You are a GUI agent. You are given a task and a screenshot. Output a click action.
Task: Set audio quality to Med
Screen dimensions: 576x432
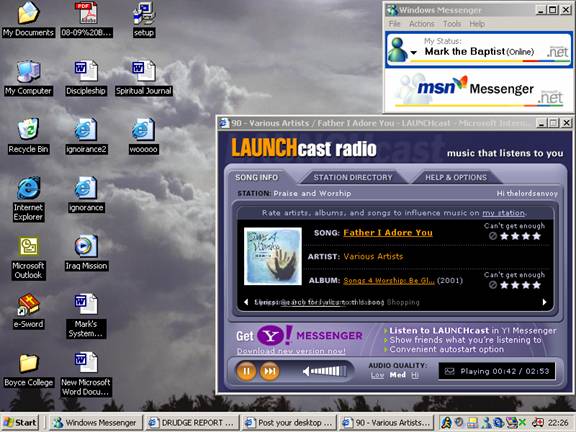pos(397,375)
